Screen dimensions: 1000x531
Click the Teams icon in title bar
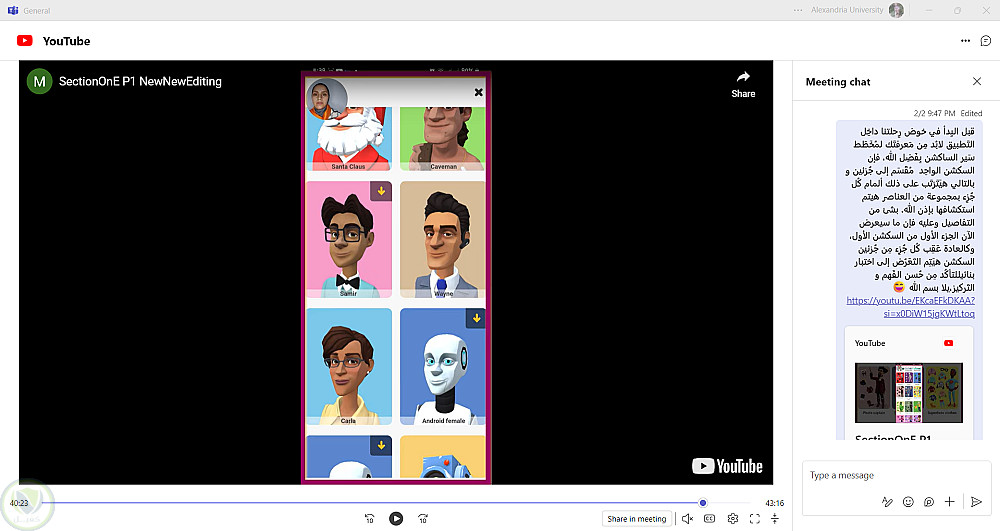(x=12, y=10)
